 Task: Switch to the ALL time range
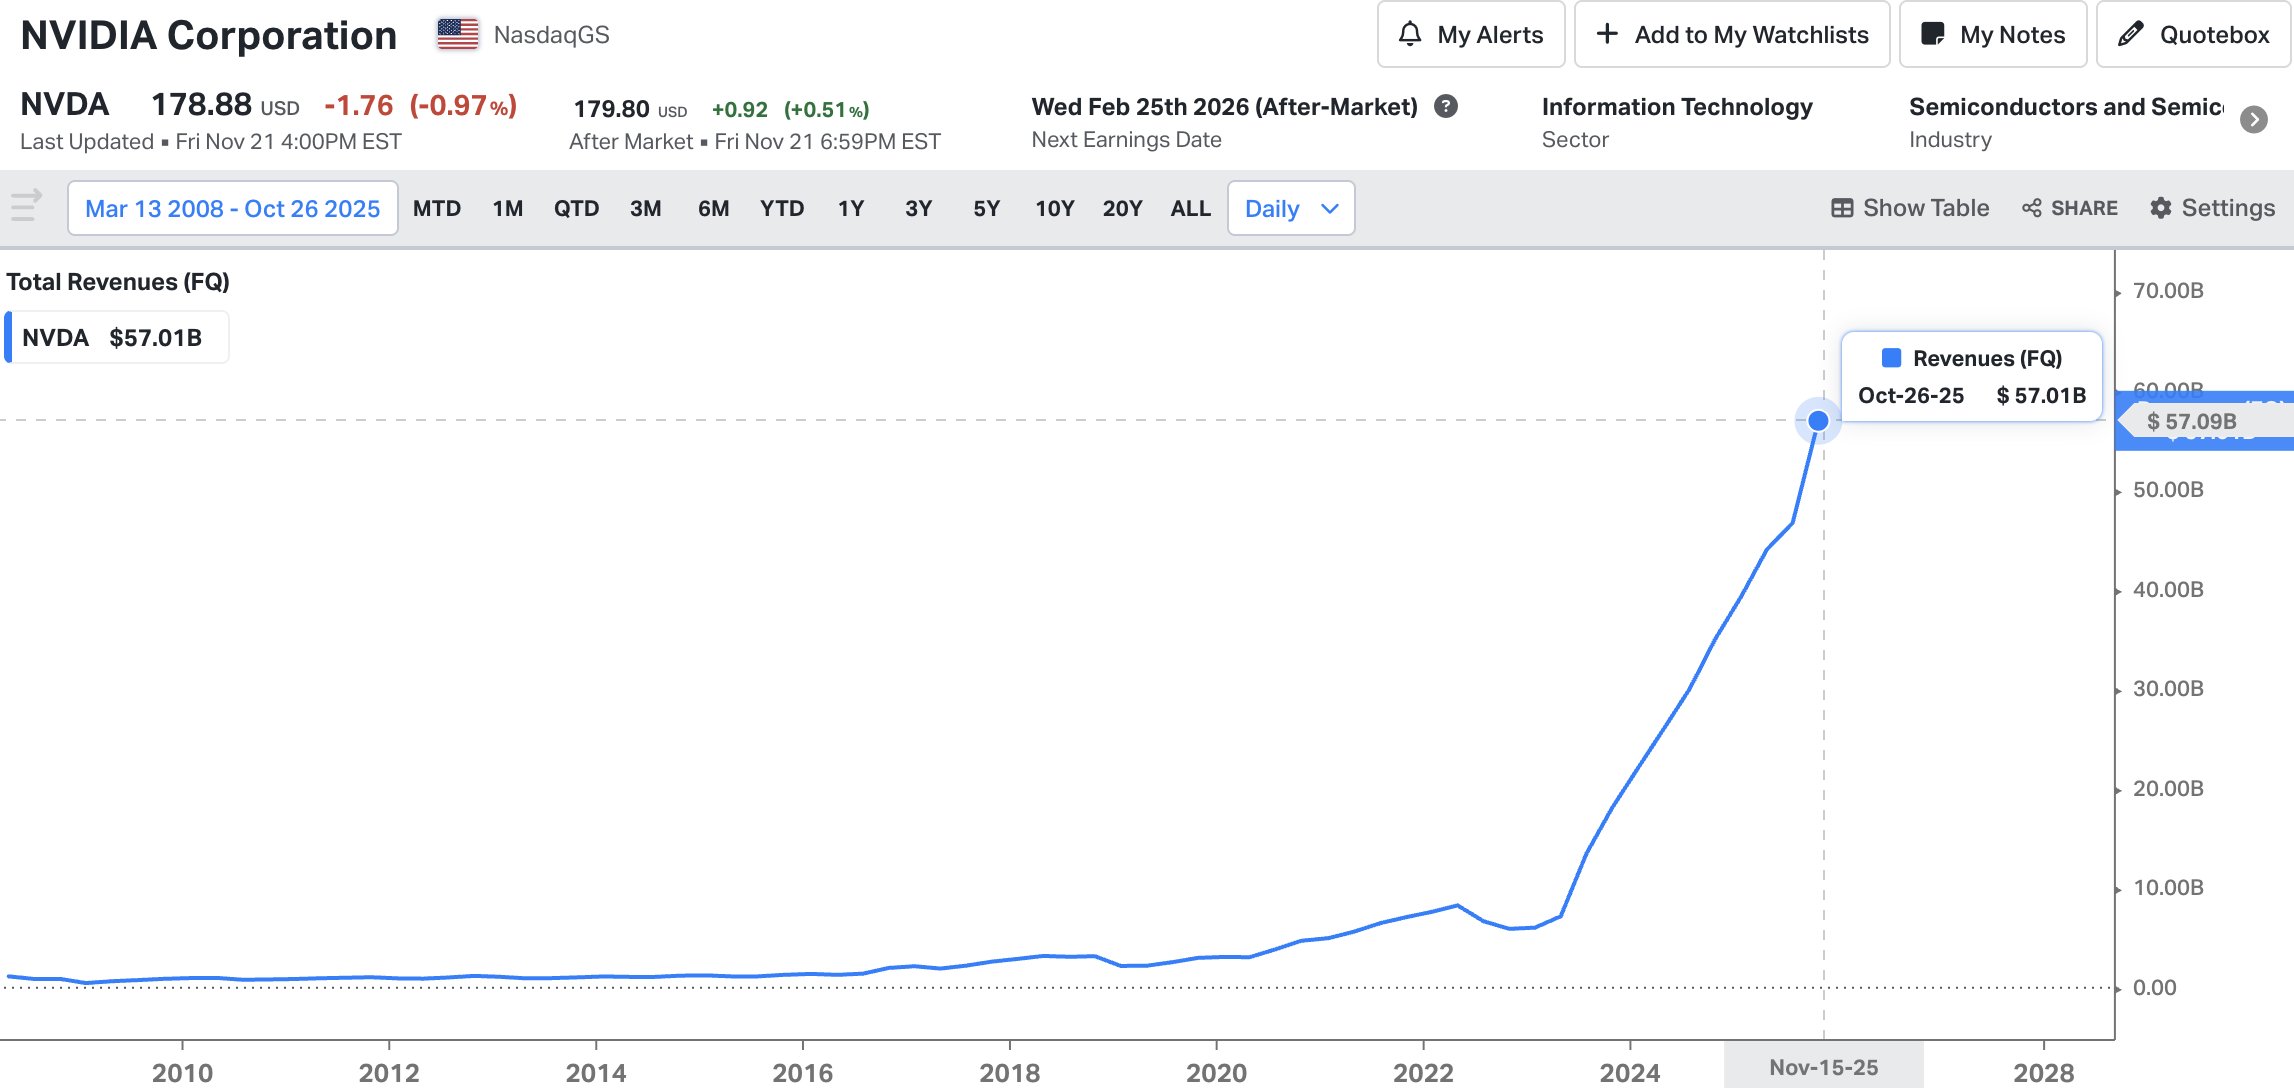[x=1190, y=208]
